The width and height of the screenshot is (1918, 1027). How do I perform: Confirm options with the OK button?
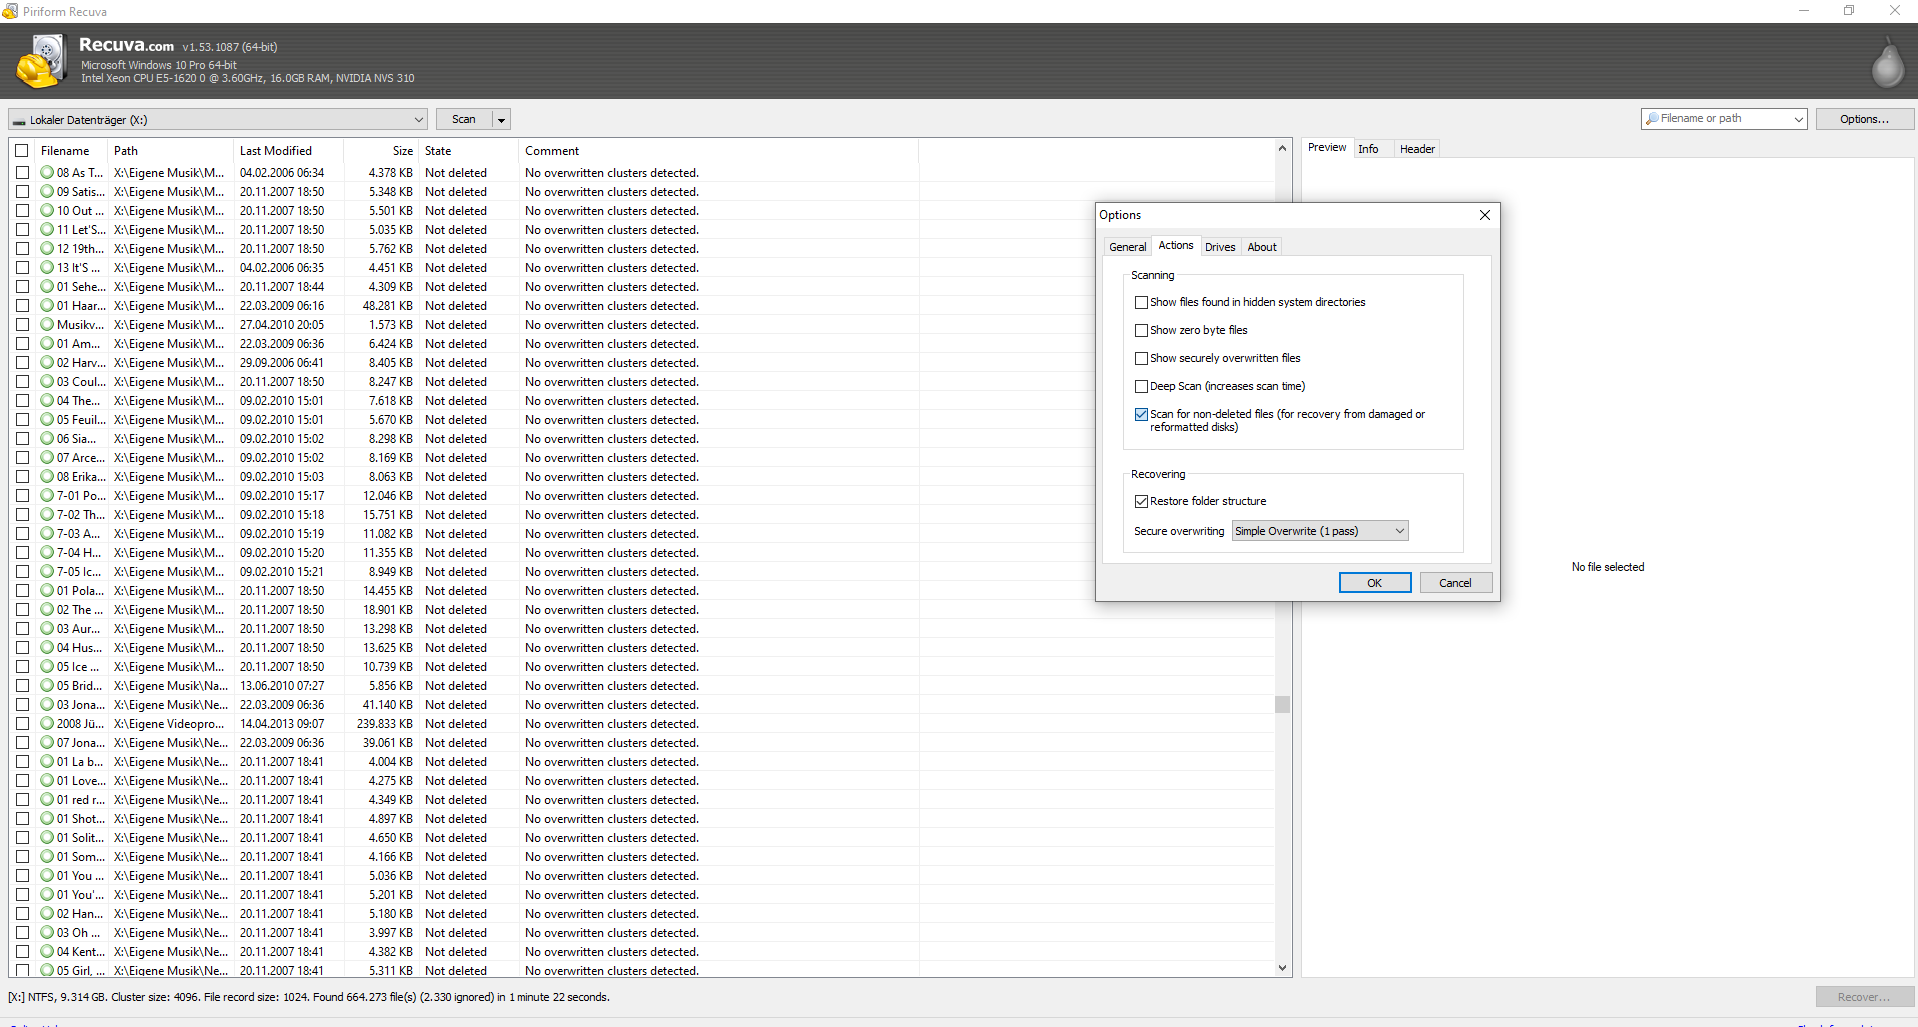1375,583
